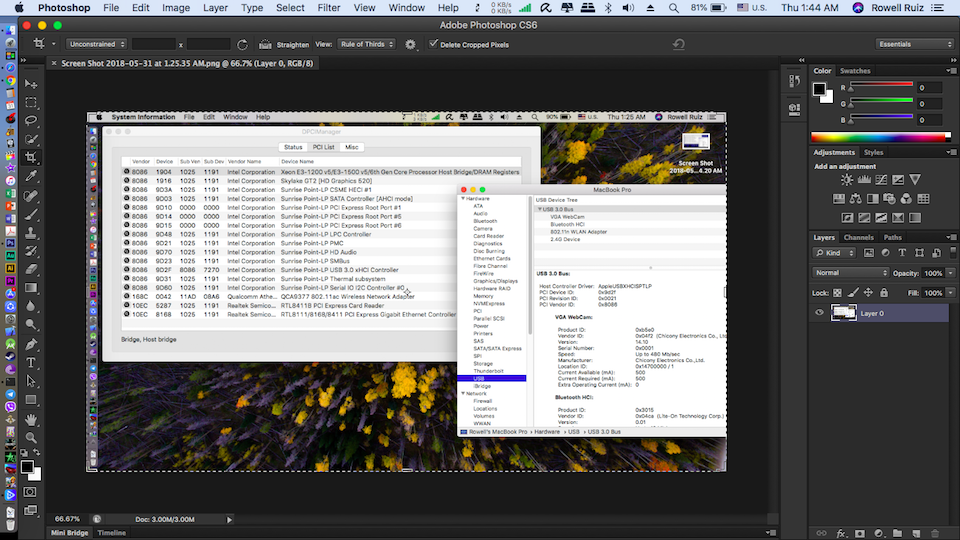Select the Pen tool
Screen dimensions: 960x540
31,344
